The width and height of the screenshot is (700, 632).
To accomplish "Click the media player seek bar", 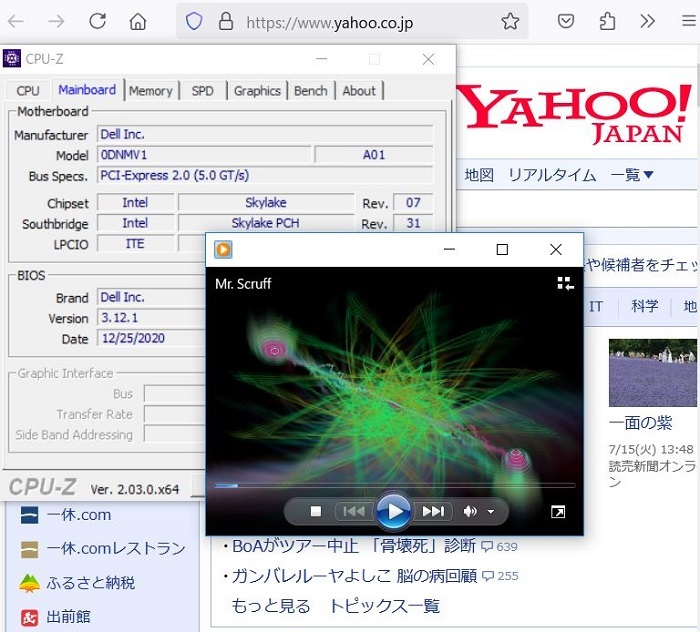I will tap(395, 486).
